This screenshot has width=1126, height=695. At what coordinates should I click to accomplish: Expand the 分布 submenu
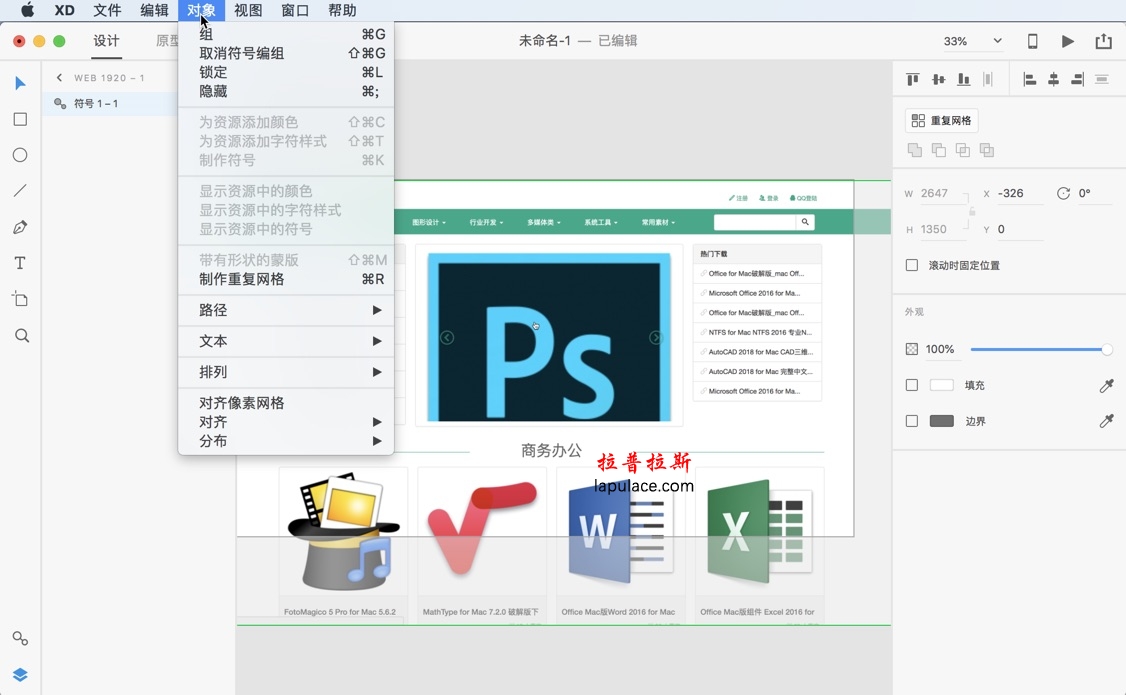pyautogui.click(x=286, y=441)
